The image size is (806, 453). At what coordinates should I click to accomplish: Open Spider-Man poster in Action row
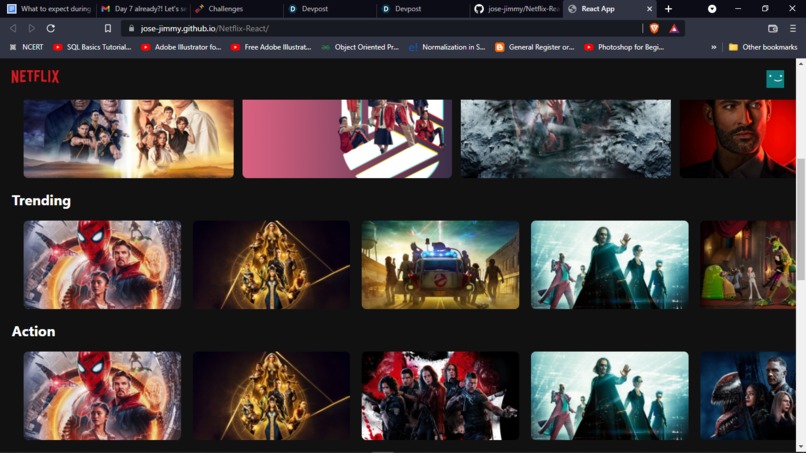coord(102,395)
